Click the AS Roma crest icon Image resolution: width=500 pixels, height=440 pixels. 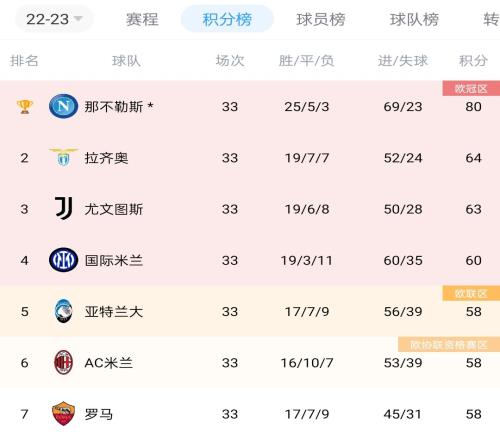tap(63, 414)
